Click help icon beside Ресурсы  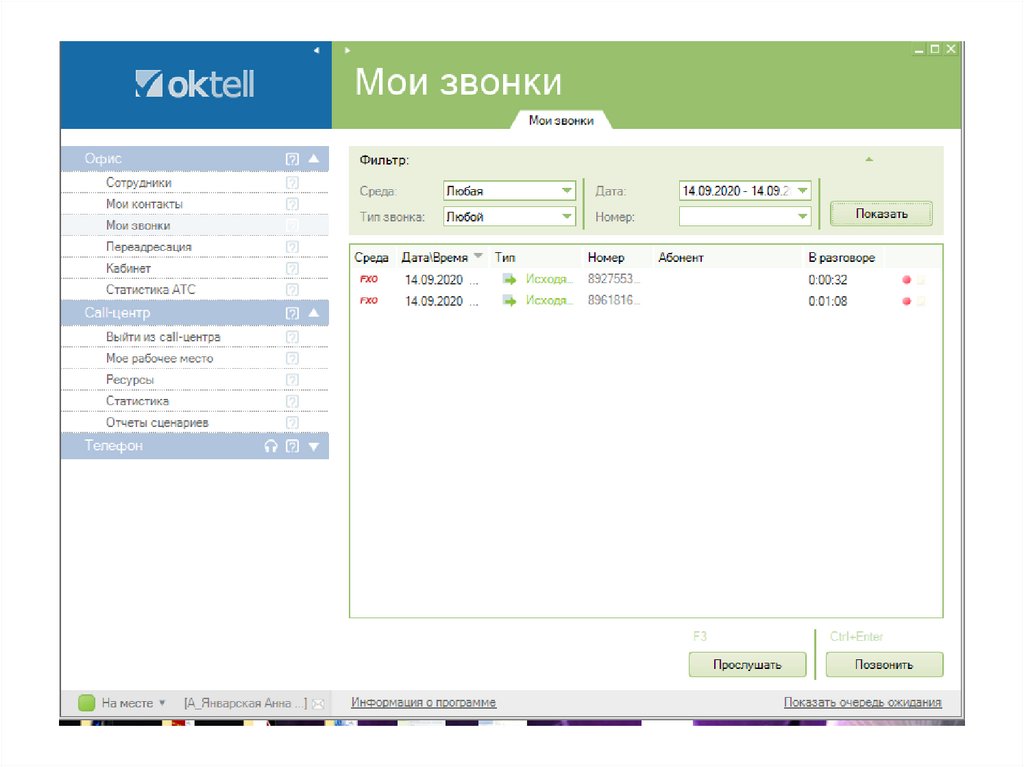pyautogui.click(x=292, y=380)
